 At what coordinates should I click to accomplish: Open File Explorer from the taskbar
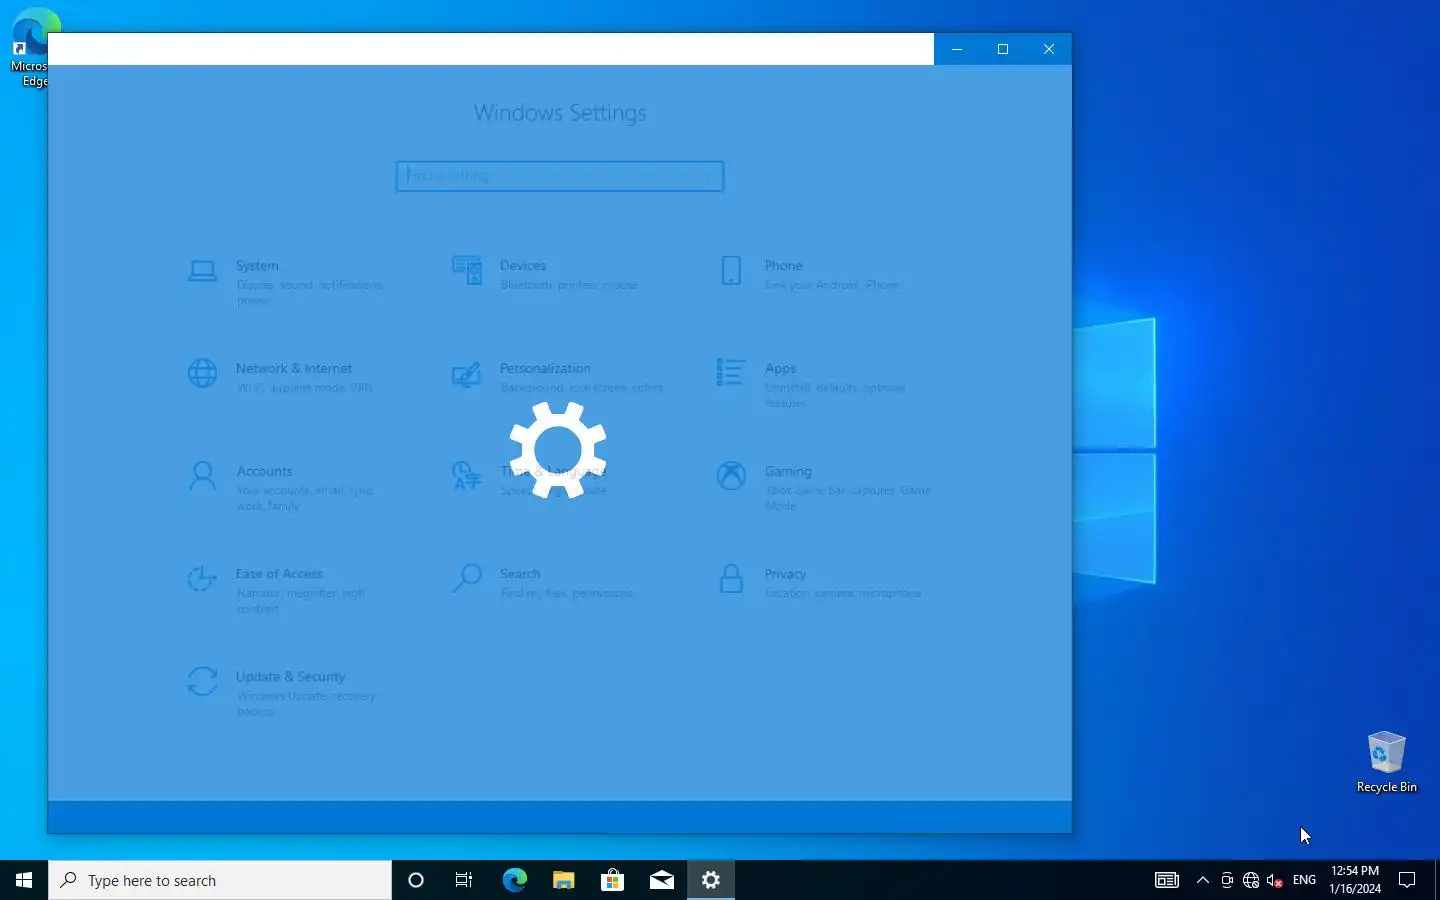(x=563, y=880)
